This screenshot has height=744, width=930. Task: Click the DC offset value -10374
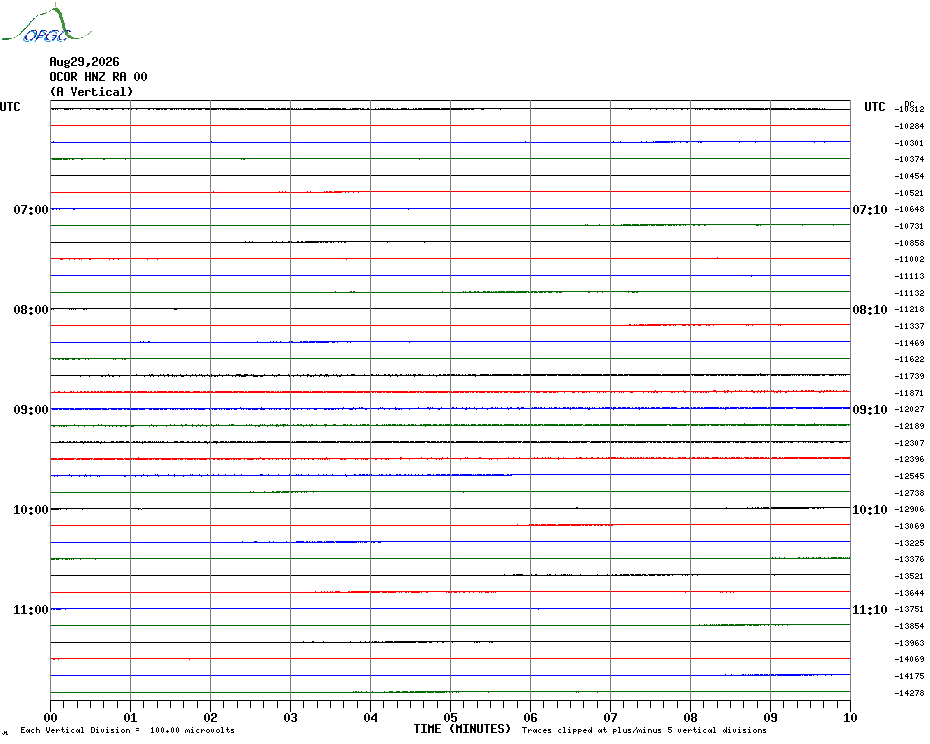tap(909, 160)
